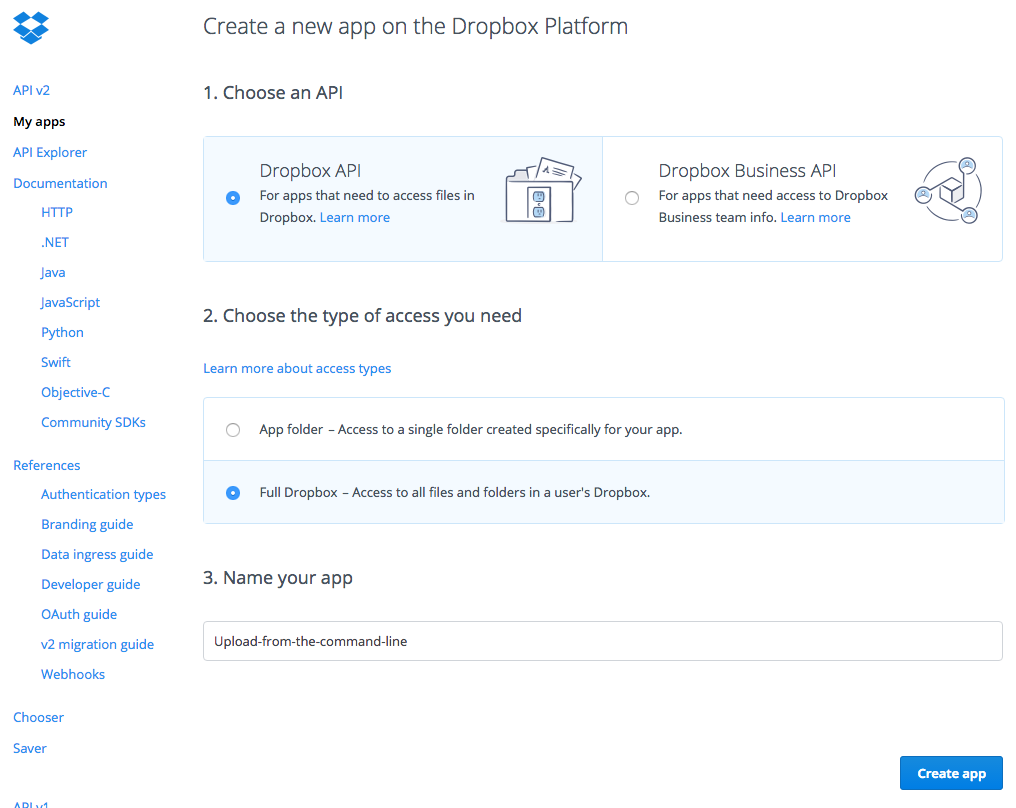Click the Dropbox Business API team illustration
This screenshot has width=1016, height=808.
[x=948, y=190]
